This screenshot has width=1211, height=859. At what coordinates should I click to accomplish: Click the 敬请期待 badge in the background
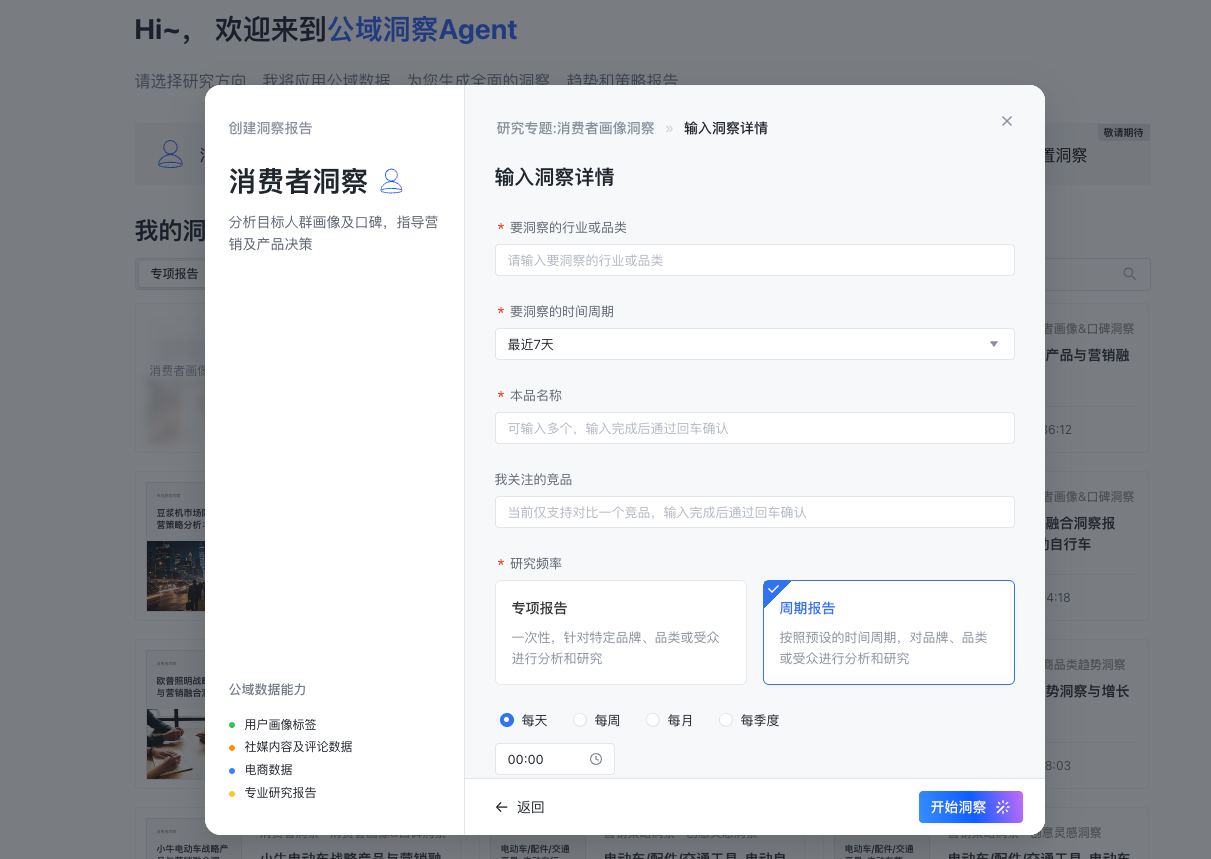coord(1124,132)
